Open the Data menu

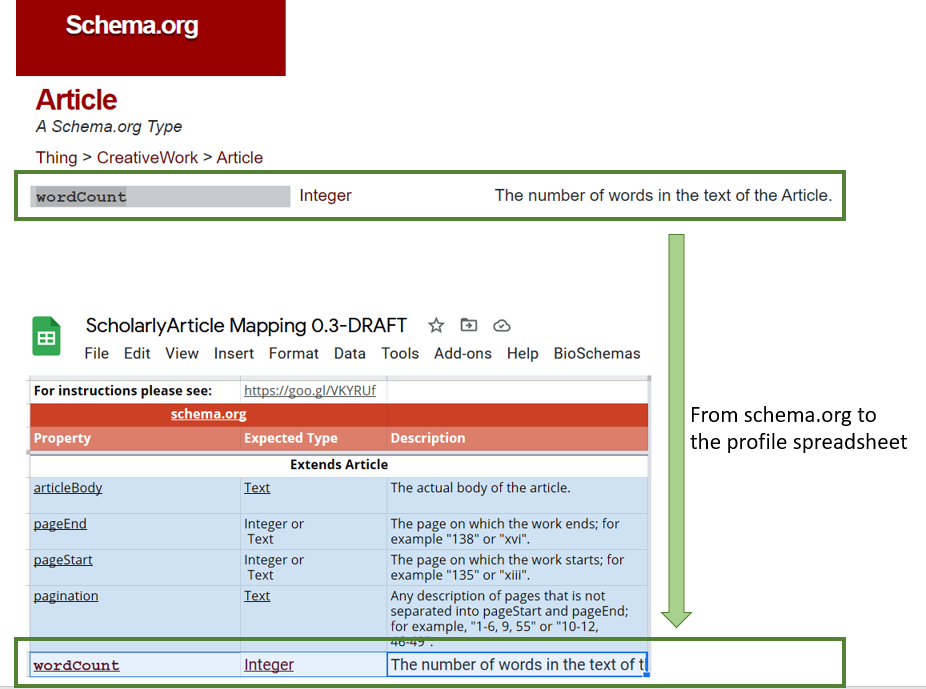(349, 353)
